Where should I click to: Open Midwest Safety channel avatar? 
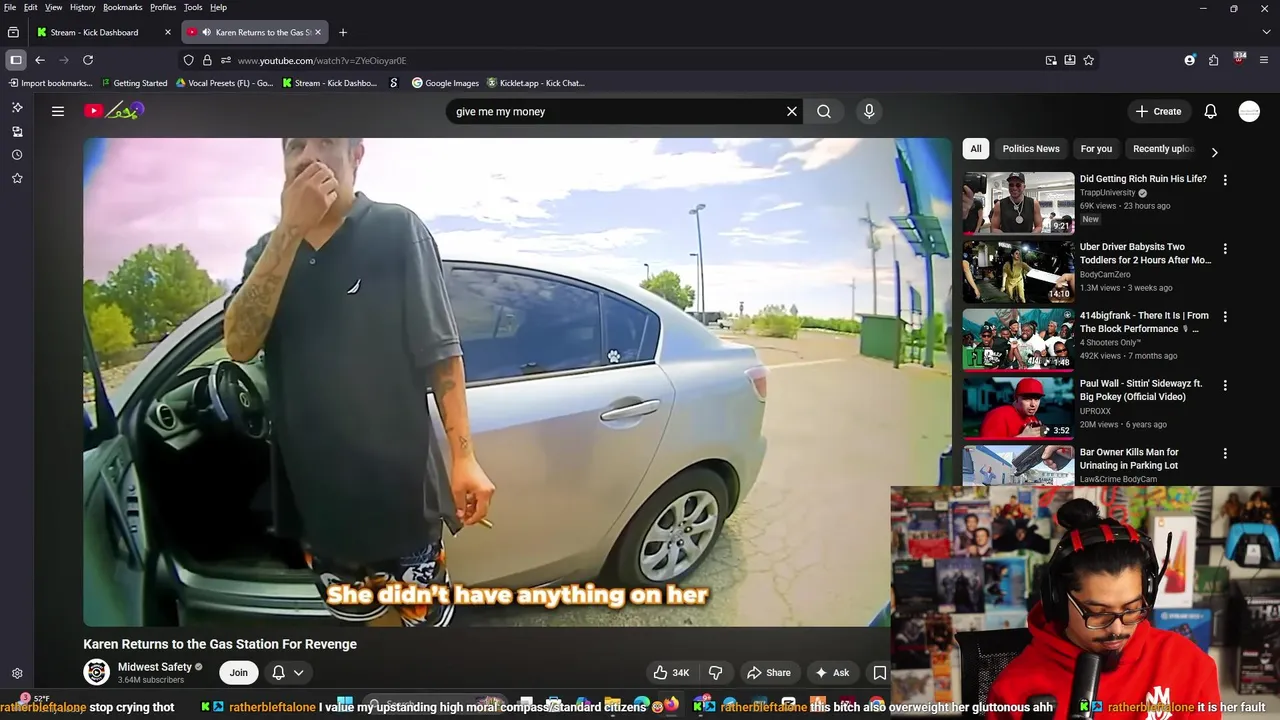tap(97, 672)
